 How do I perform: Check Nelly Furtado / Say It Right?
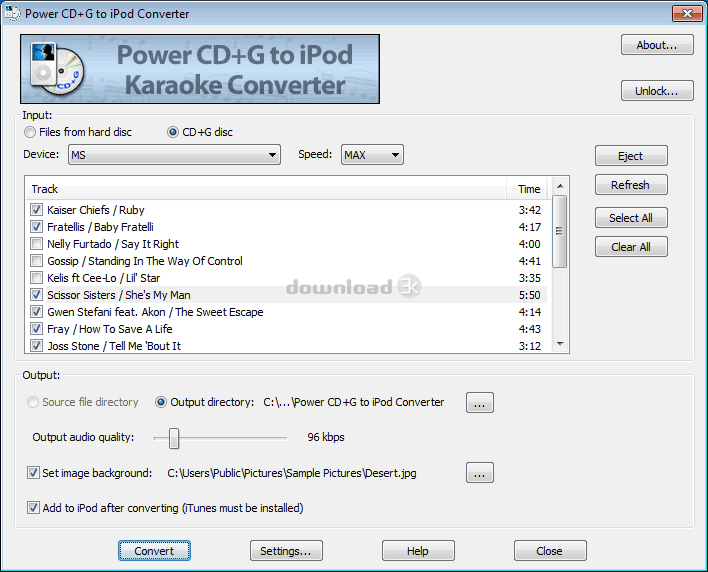pyautogui.click(x=37, y=244)
